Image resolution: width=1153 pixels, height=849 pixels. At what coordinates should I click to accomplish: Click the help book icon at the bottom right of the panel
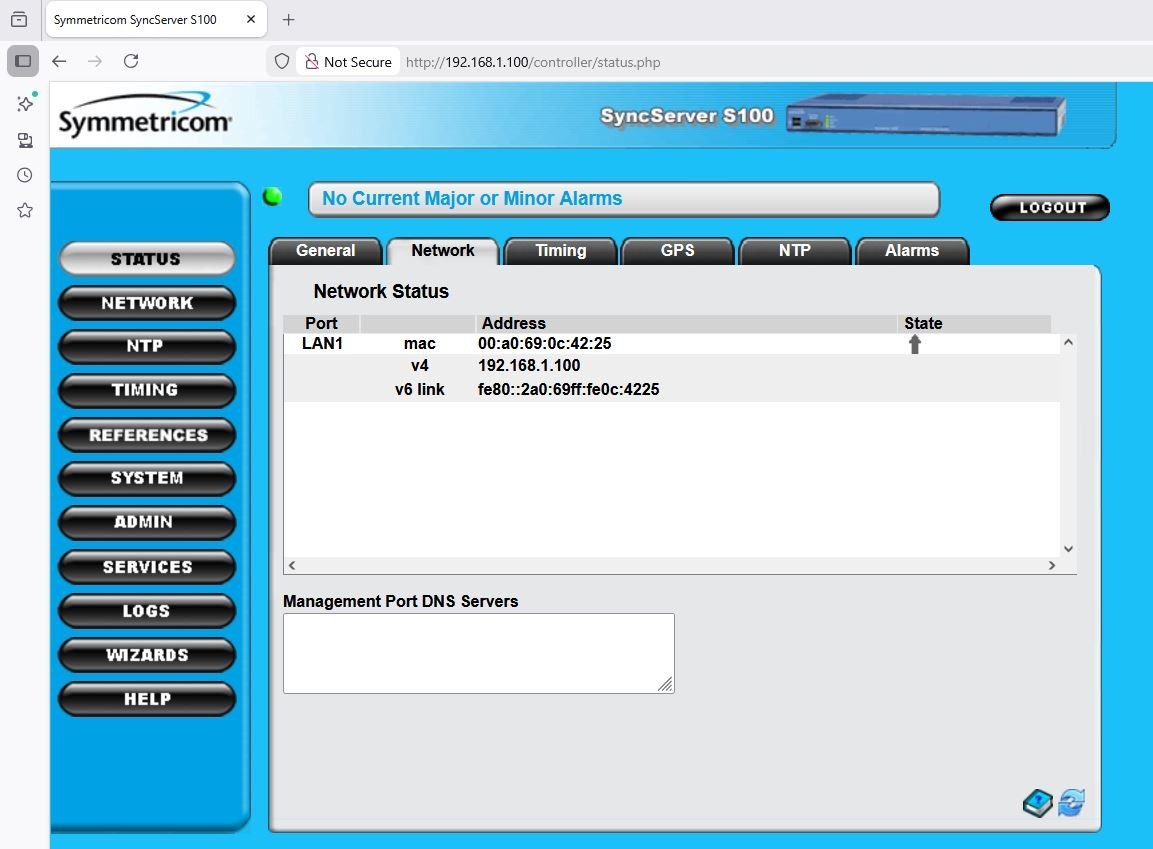pyautogui.click(x=1038, y=803)
